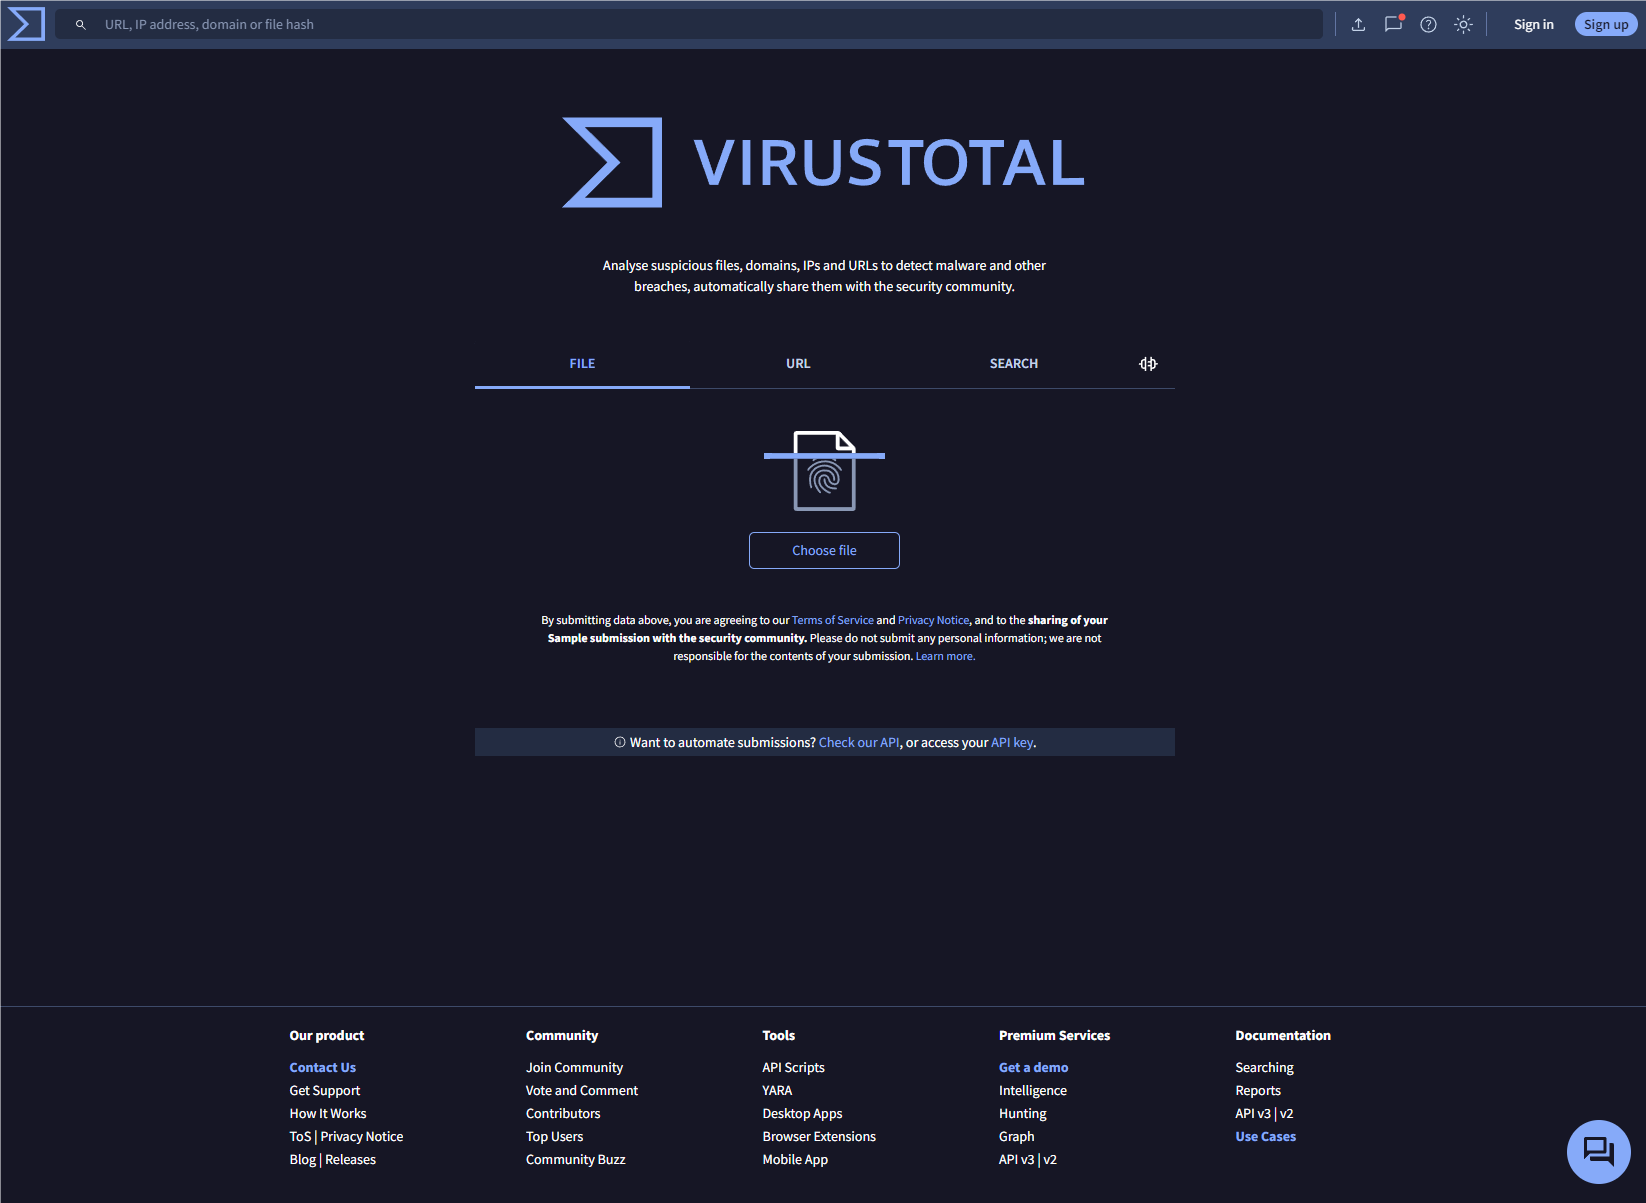Click the search magnifier icon
Image resolution: width=1646 pixels, height=1203 pixels.
[81, 25]
